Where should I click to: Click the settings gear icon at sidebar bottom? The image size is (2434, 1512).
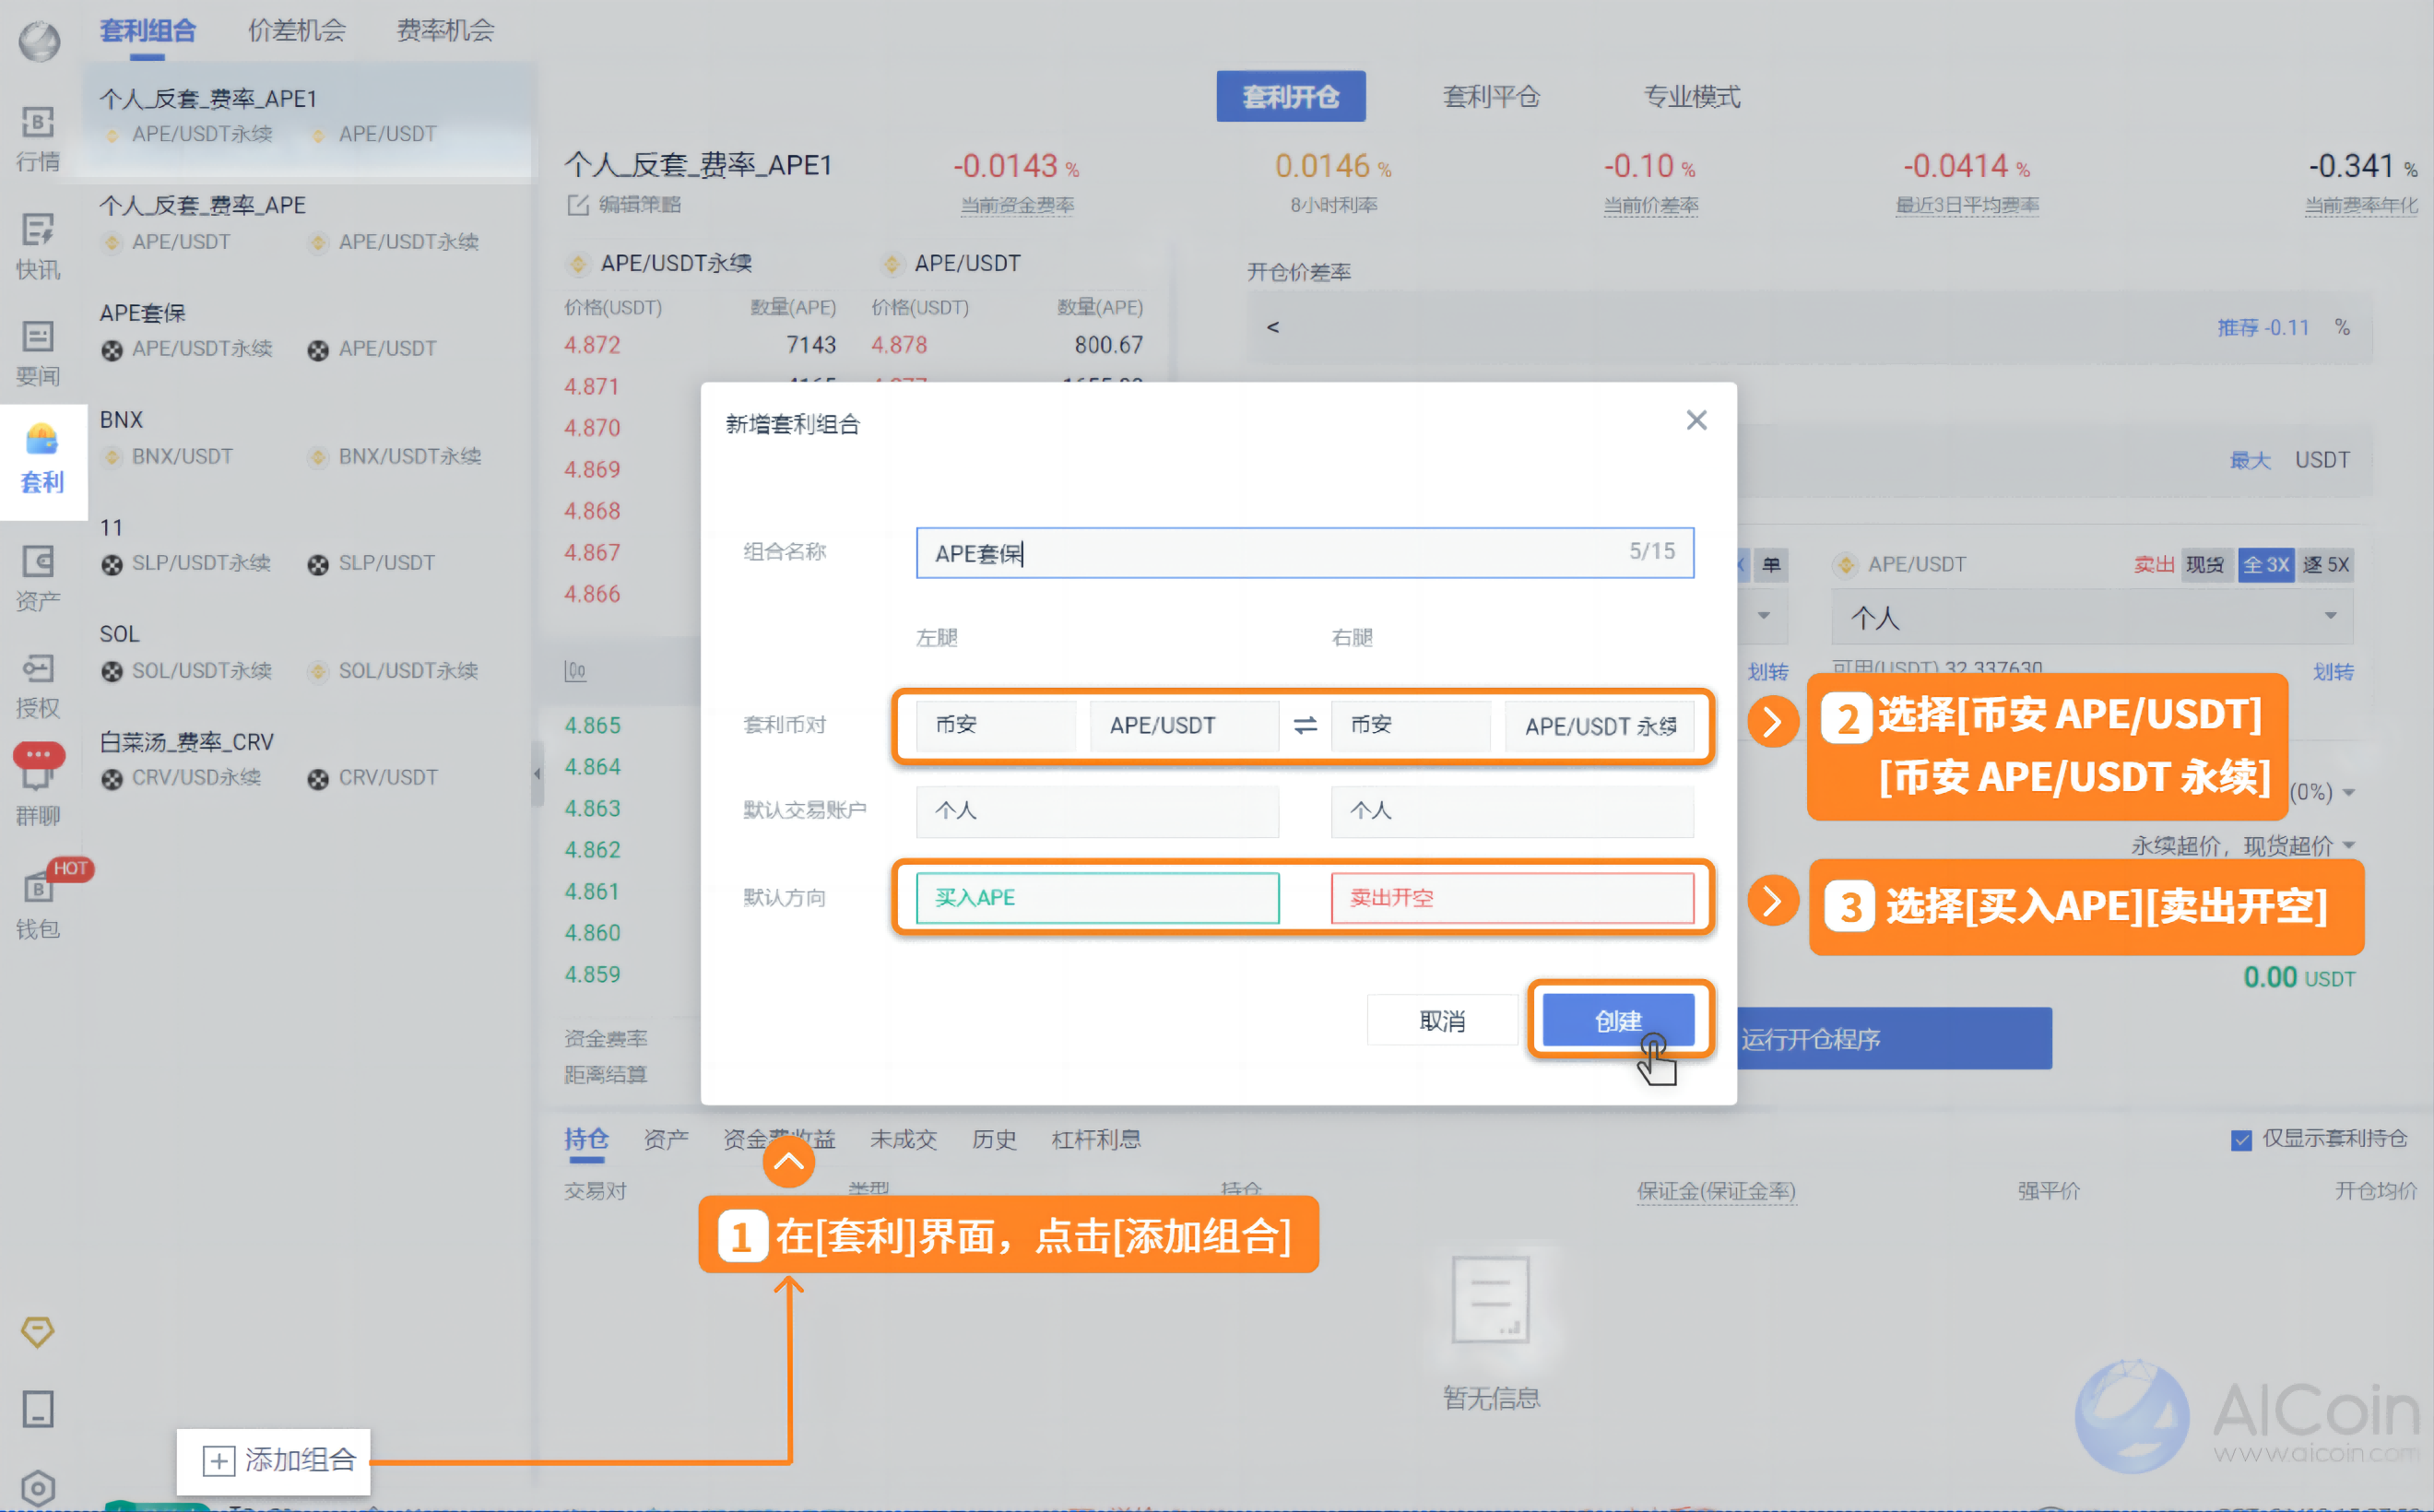38,1488
